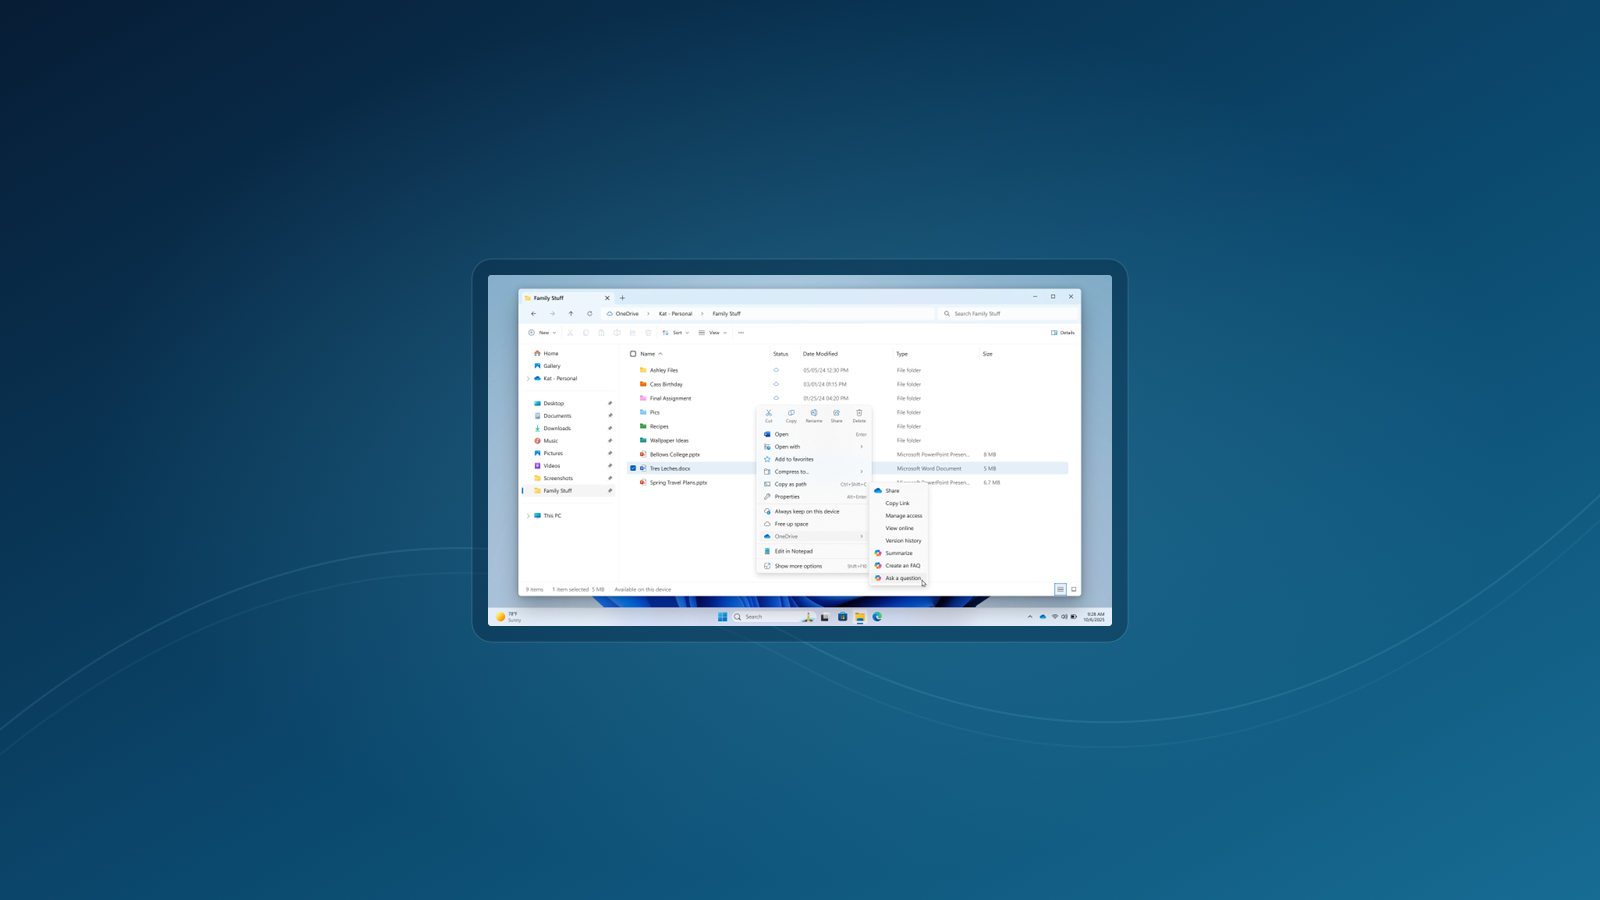The image size is (1600, 900).
Task: Click the Share icon in context menu top row
Action: click(837, 413)
